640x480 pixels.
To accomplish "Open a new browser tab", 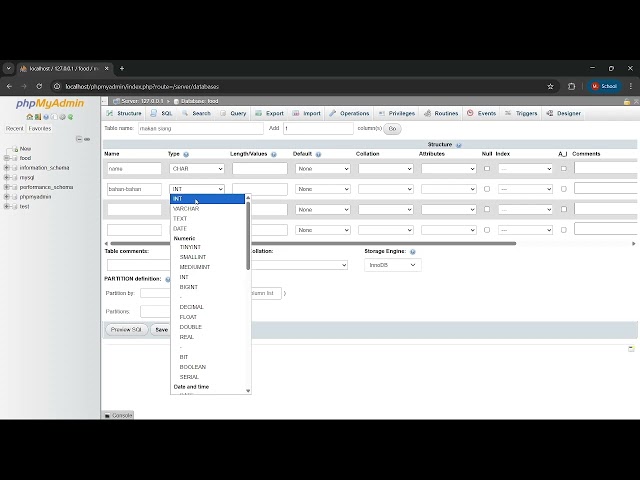I will [x=122, y=69].
